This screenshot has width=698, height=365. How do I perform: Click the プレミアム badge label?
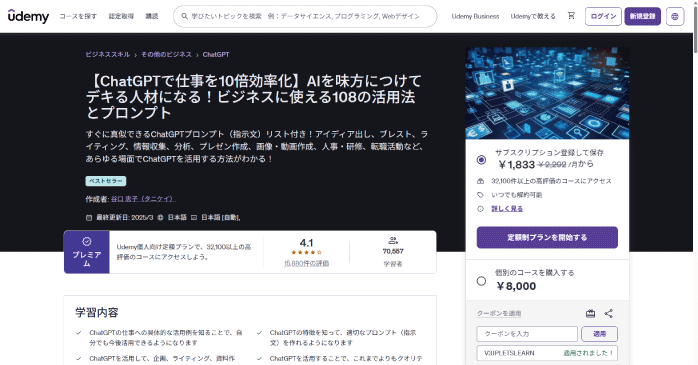(87, 259)
